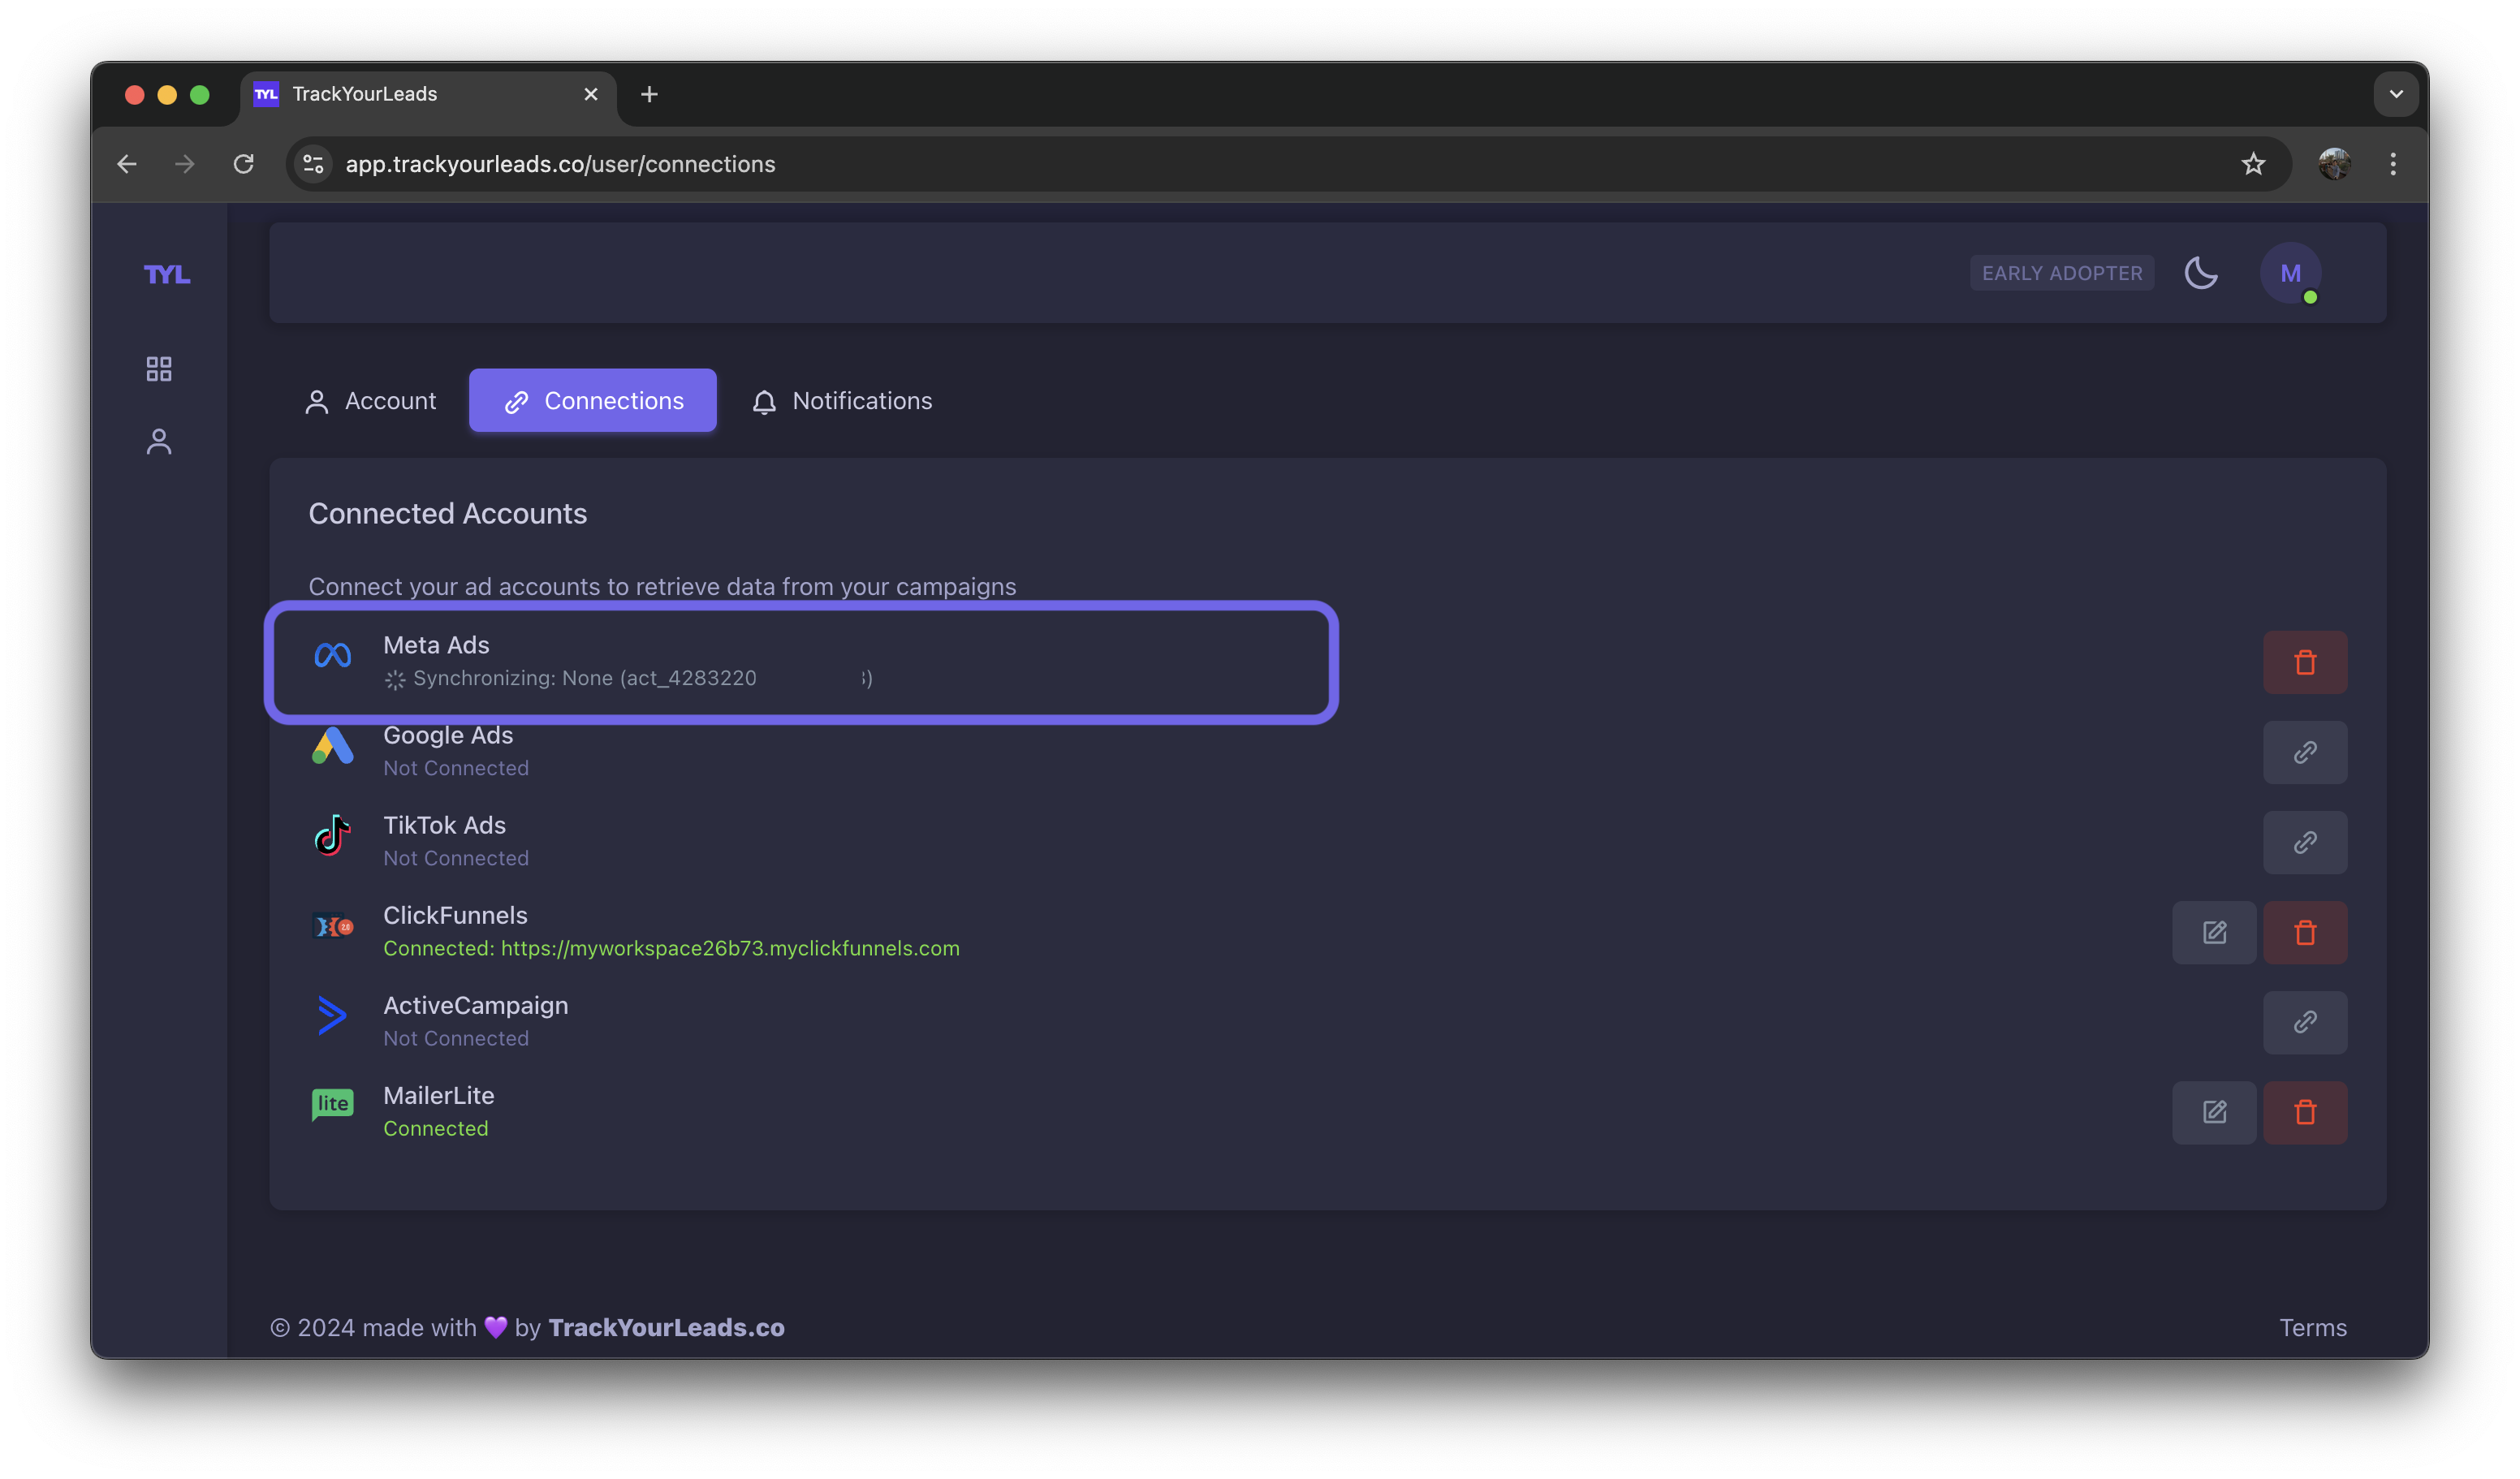
Task: Close the TrackYourLeads browser tab
Action: point(590,94)
